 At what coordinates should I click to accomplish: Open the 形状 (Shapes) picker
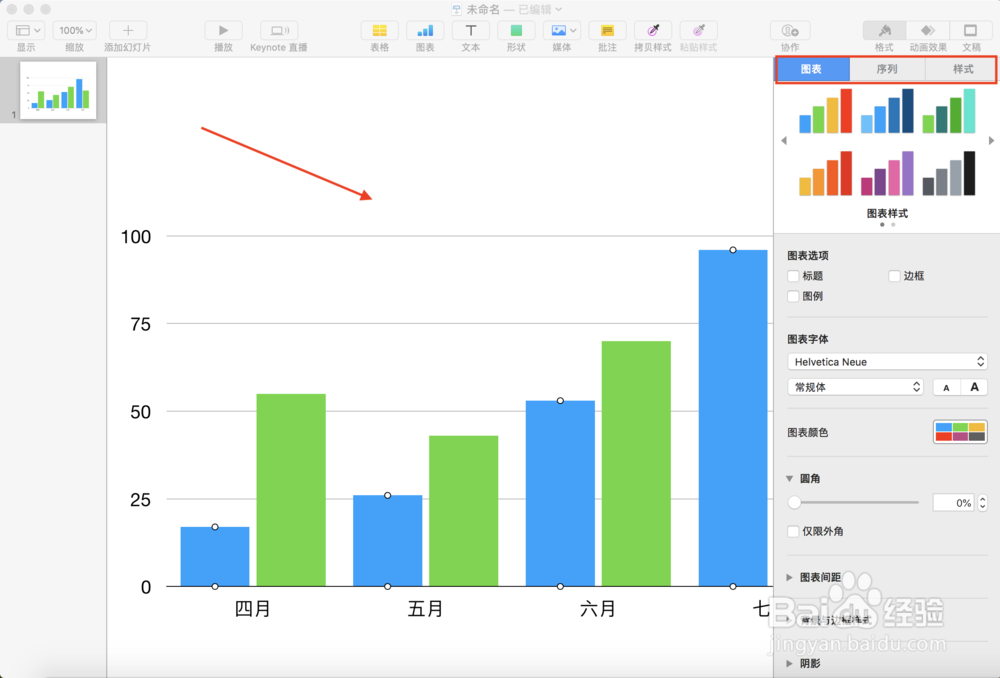pos(515,31)
